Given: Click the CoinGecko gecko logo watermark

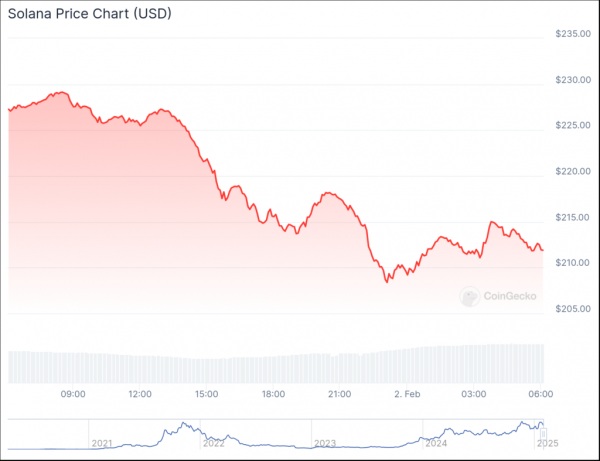Looking at the screenshot, I should 470,296.
